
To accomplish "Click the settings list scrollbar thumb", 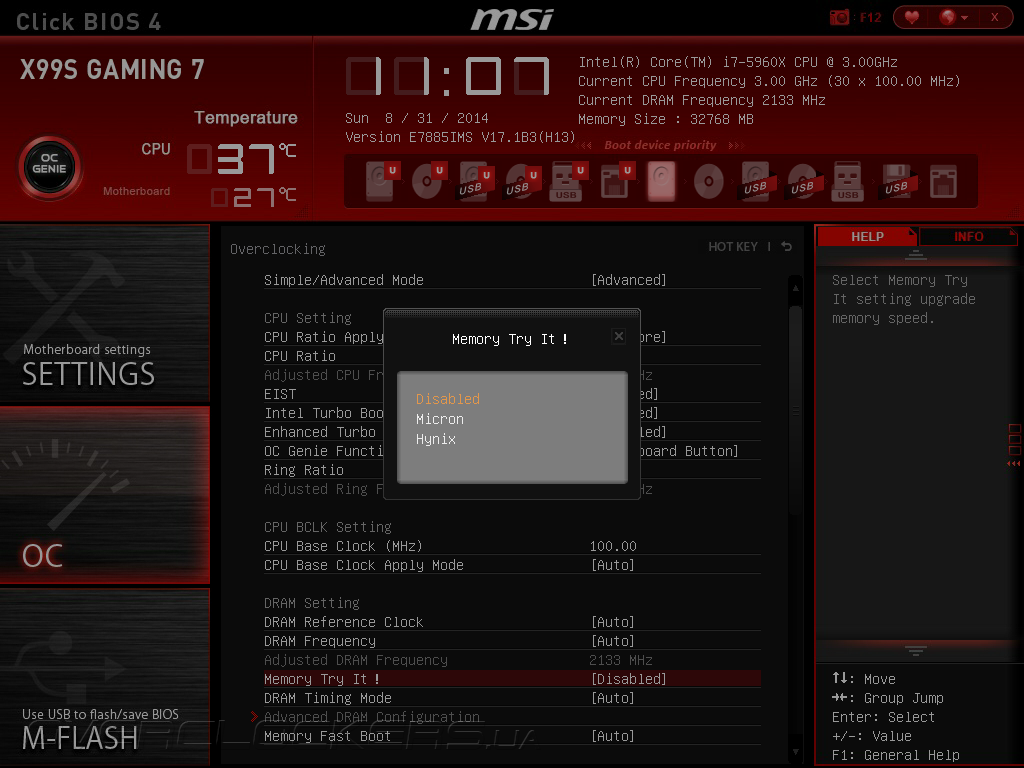I will [x=795, y=411].
